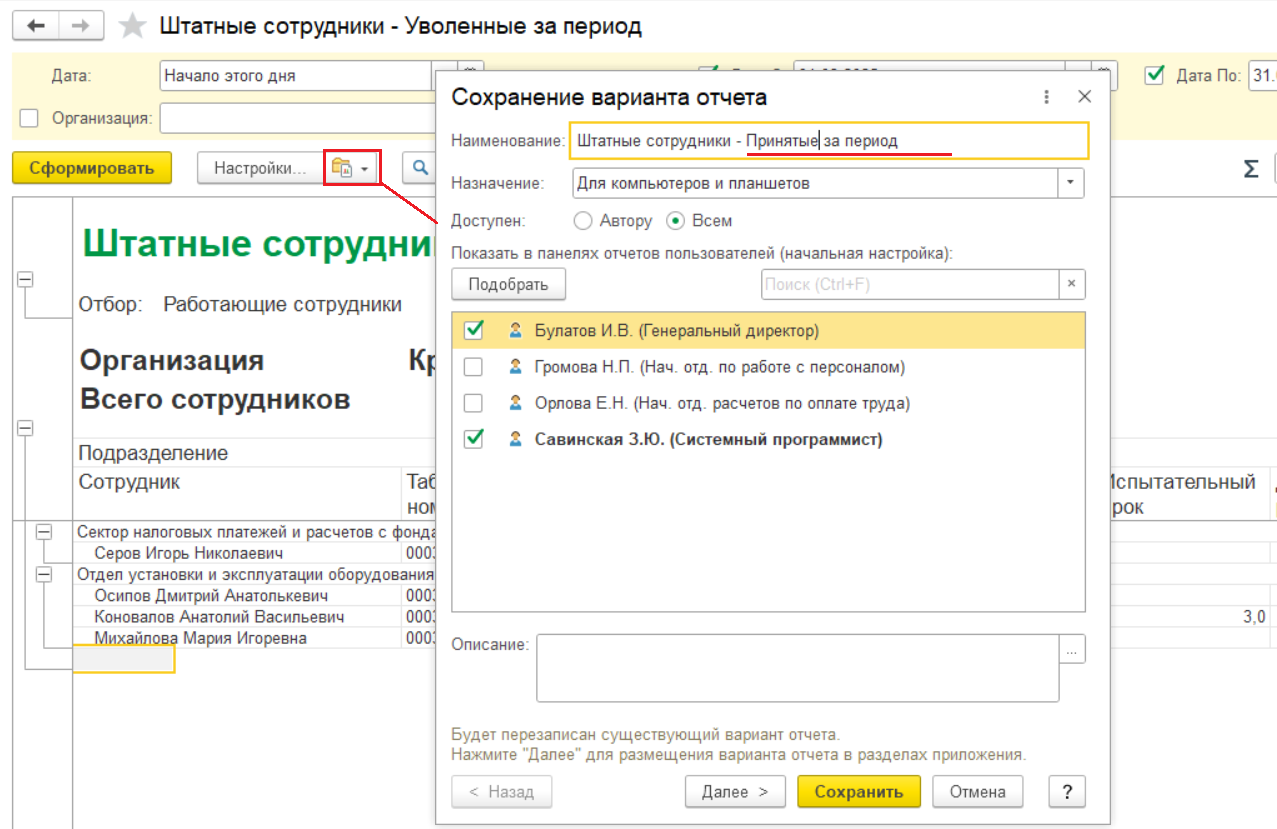The width and height of the screenshot is (1277, 829).
Task: Check user Громова Н.П. checkbox
Action: [474, 367]
